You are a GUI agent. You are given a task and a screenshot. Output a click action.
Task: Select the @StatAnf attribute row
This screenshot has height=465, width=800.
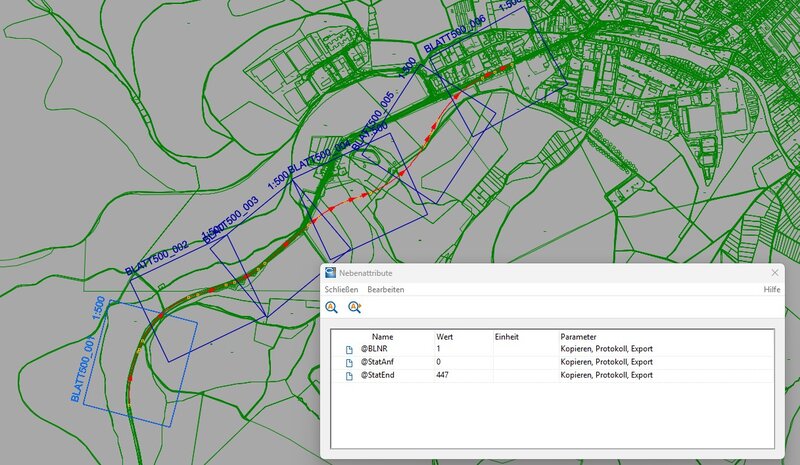point(379,362)
